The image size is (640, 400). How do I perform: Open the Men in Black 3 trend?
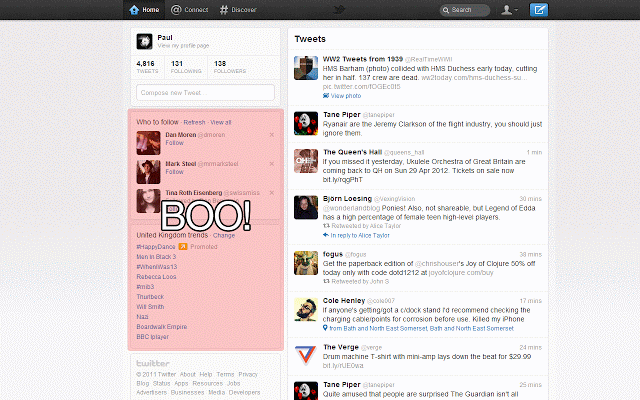tap(156, 257)
